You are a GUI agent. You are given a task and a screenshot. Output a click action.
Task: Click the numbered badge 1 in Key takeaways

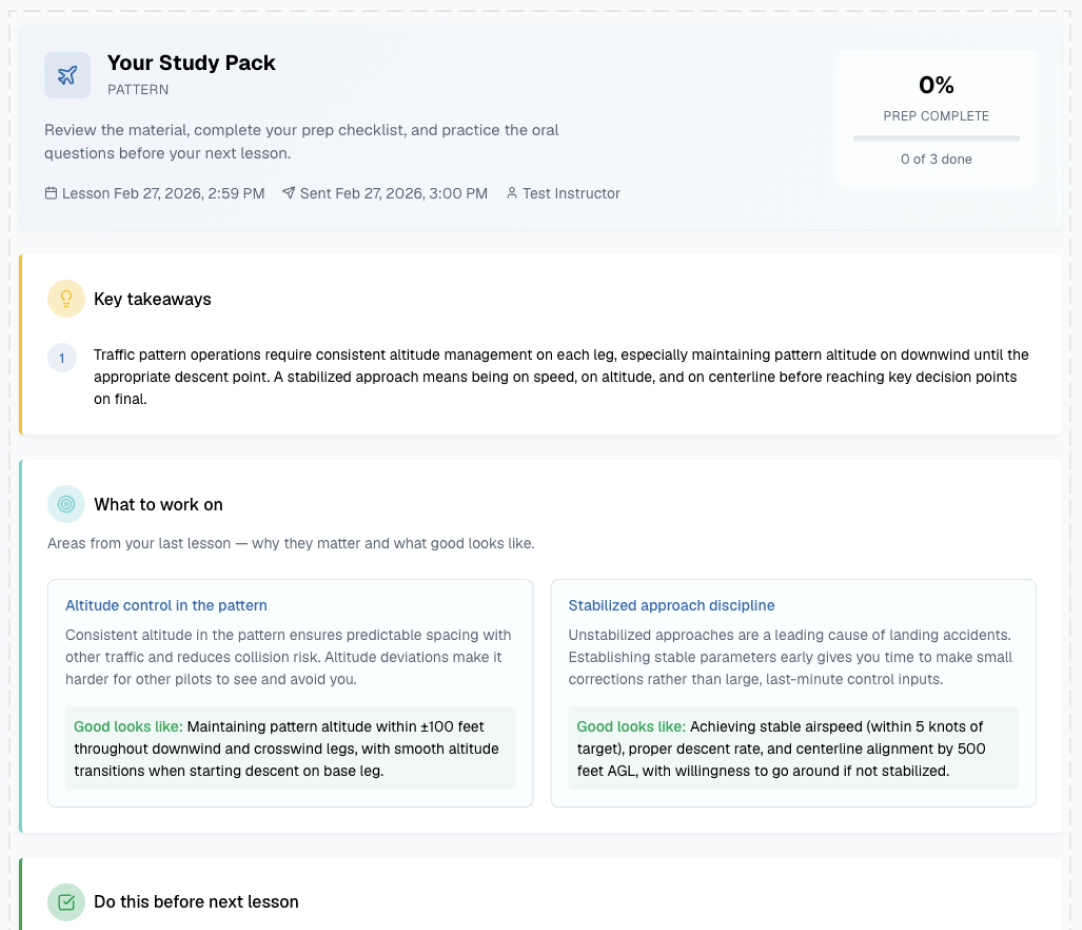(x=64, y=356)
